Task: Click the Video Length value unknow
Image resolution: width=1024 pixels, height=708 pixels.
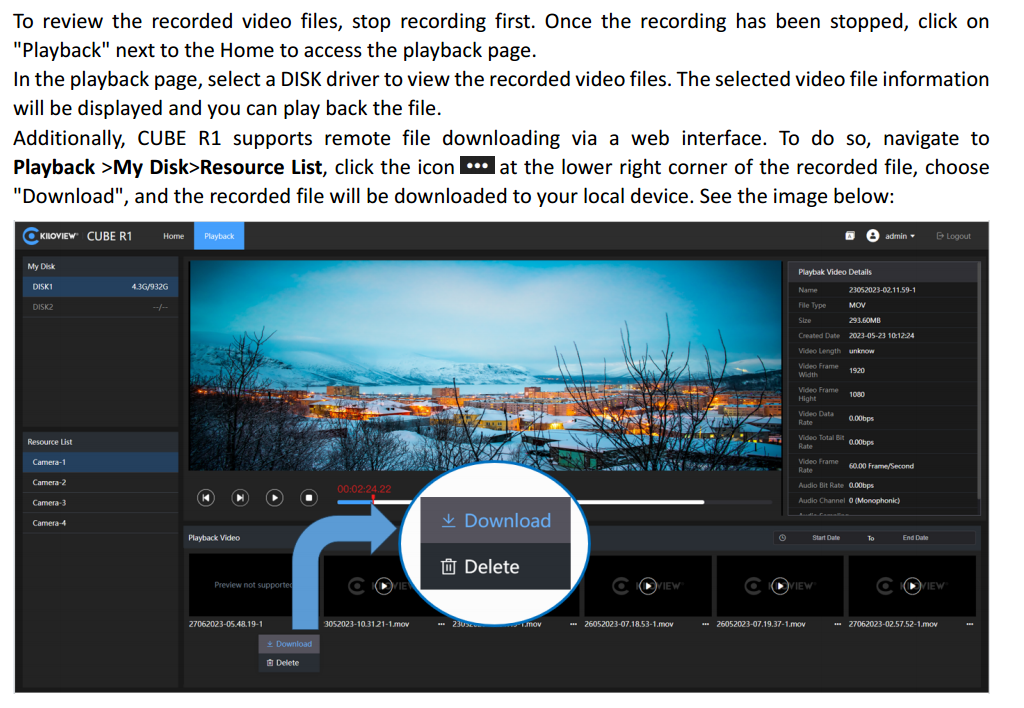Action: point(861,351)
